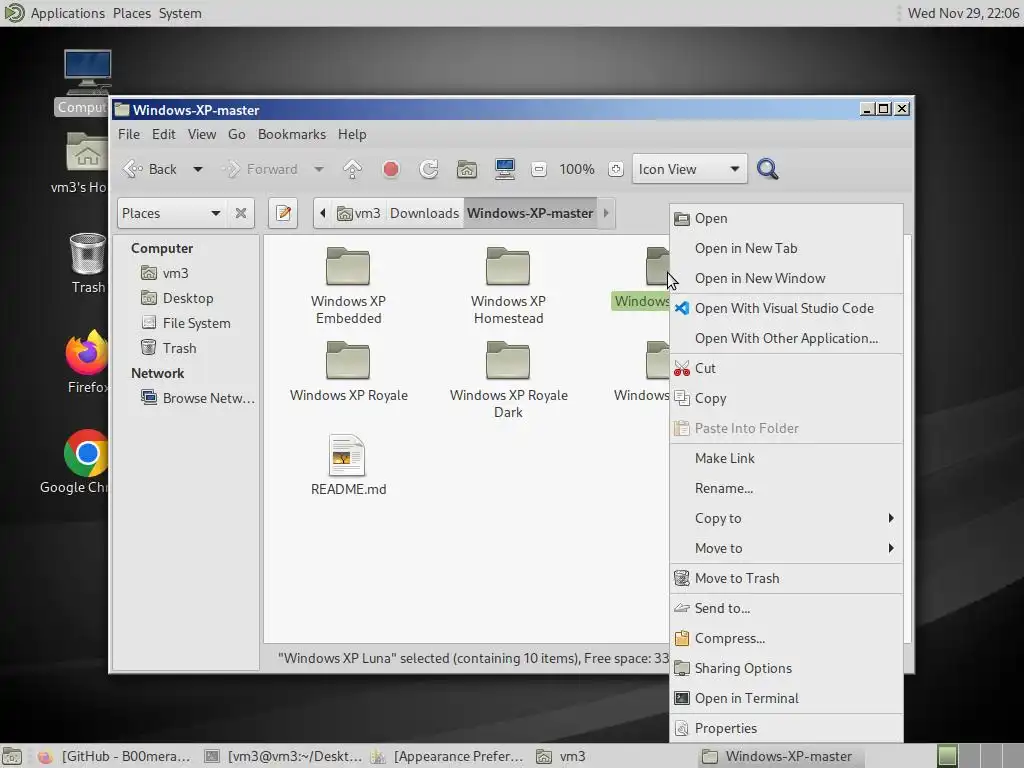The image size is (1024, 768).
Task: Open the System panel menu
Action: tap(180, 13)
